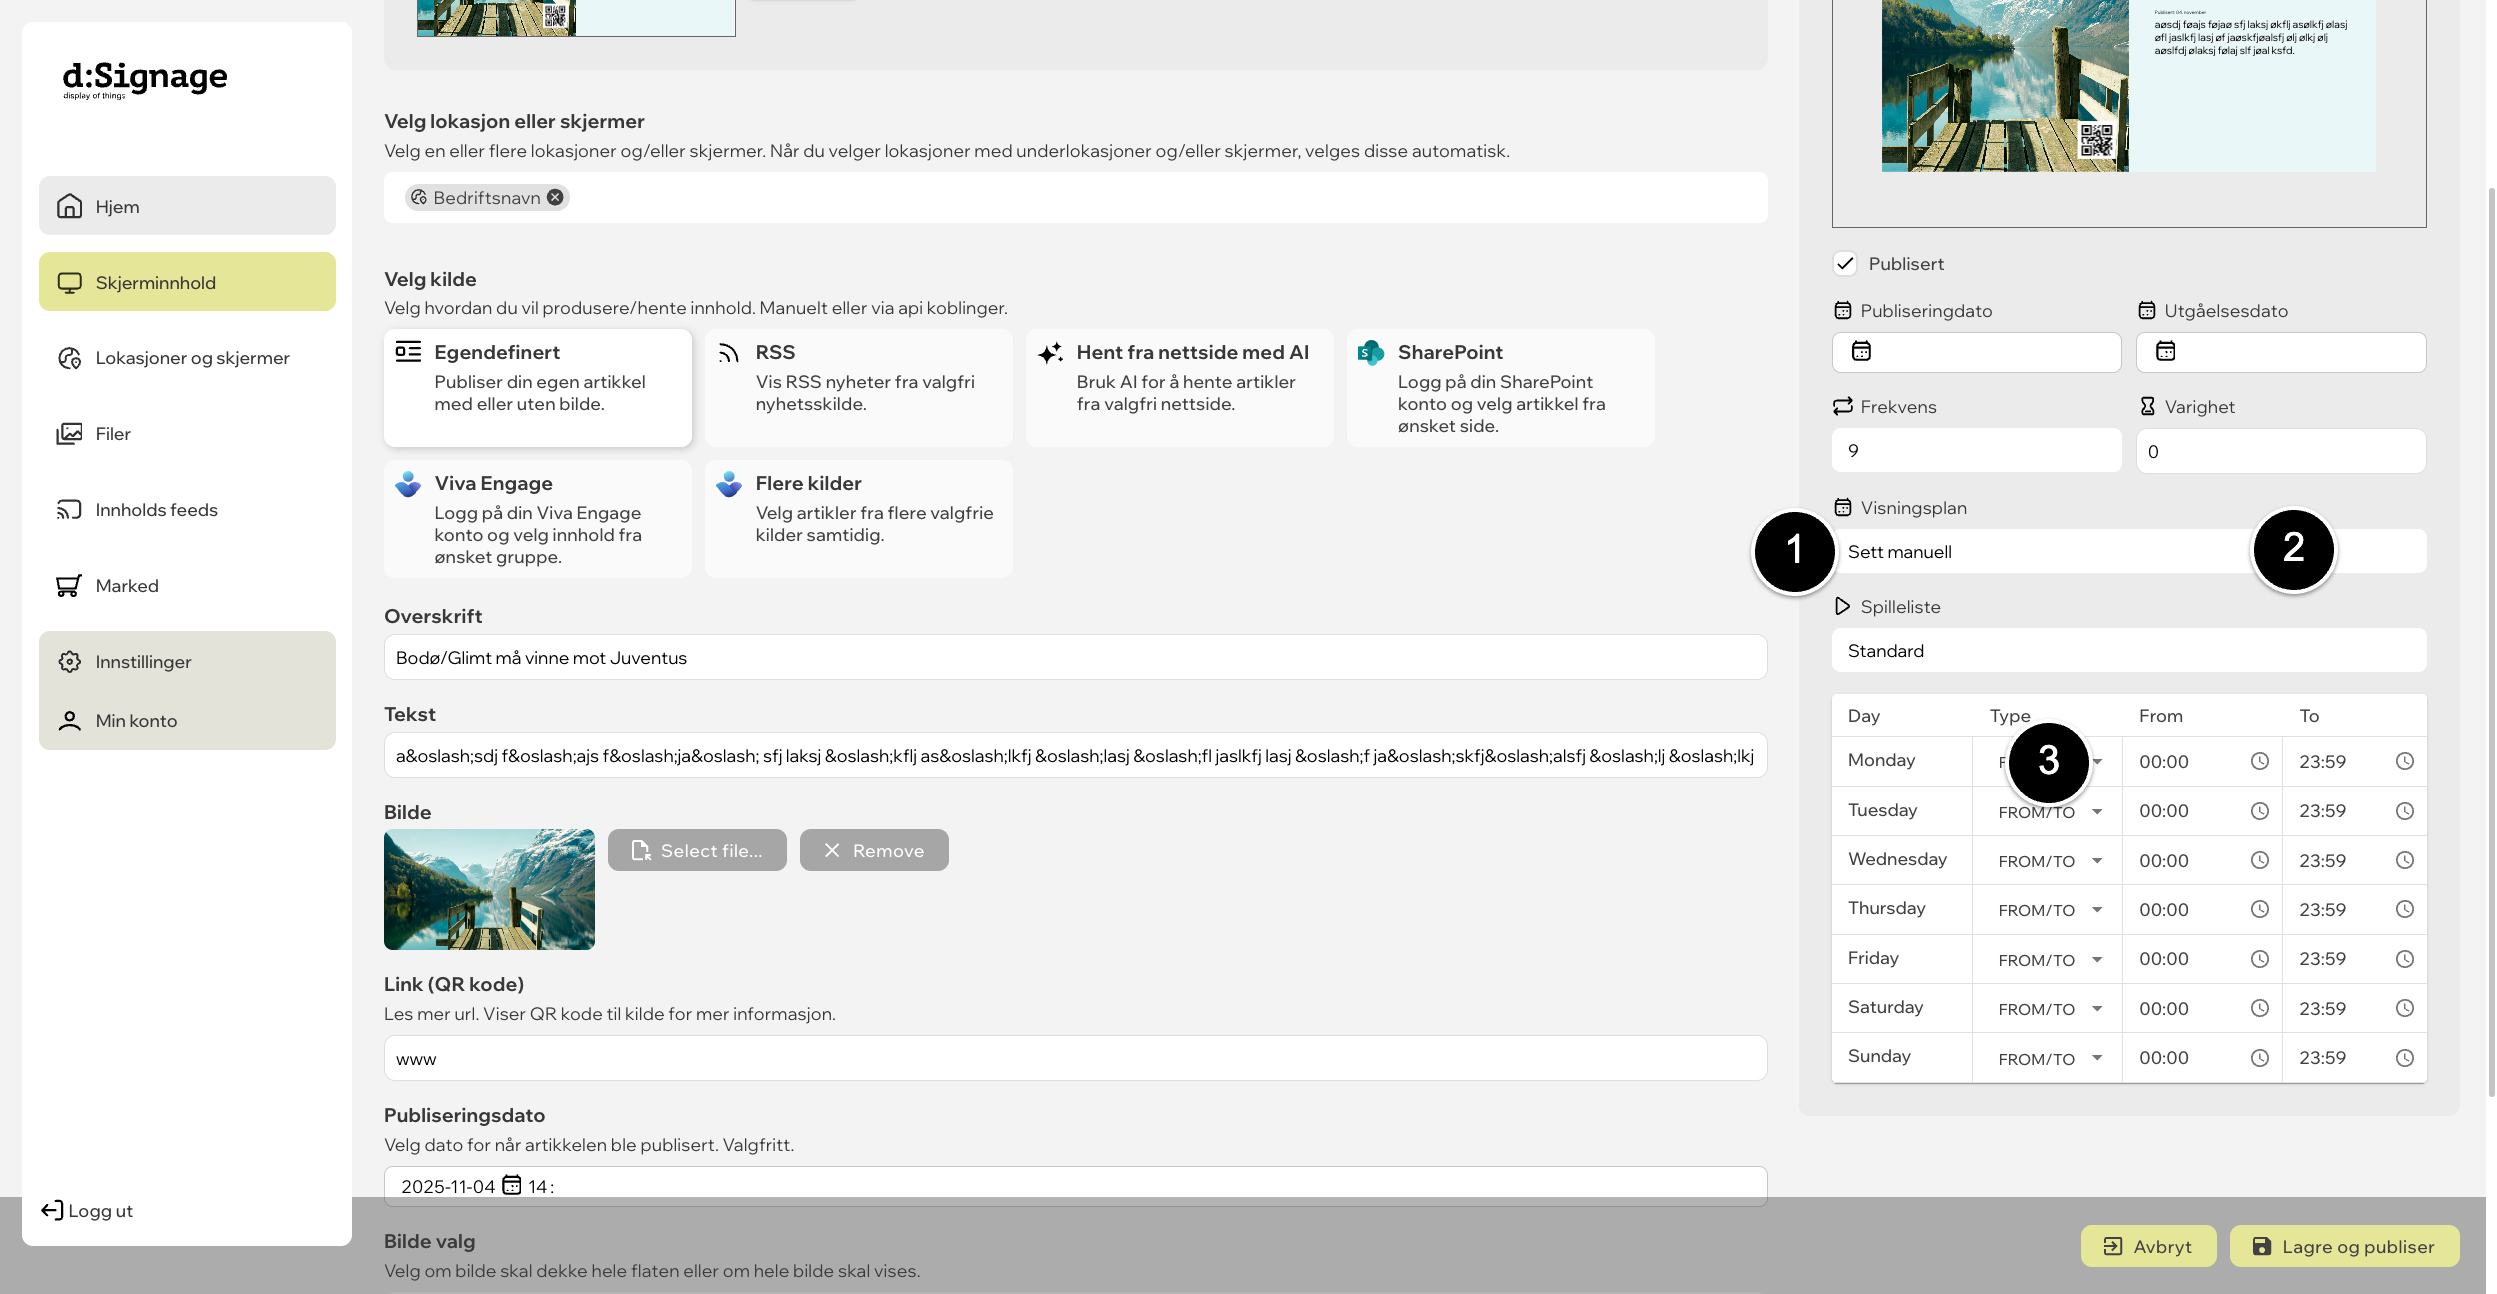Click the AI sparkle icon

point(1050,353)
